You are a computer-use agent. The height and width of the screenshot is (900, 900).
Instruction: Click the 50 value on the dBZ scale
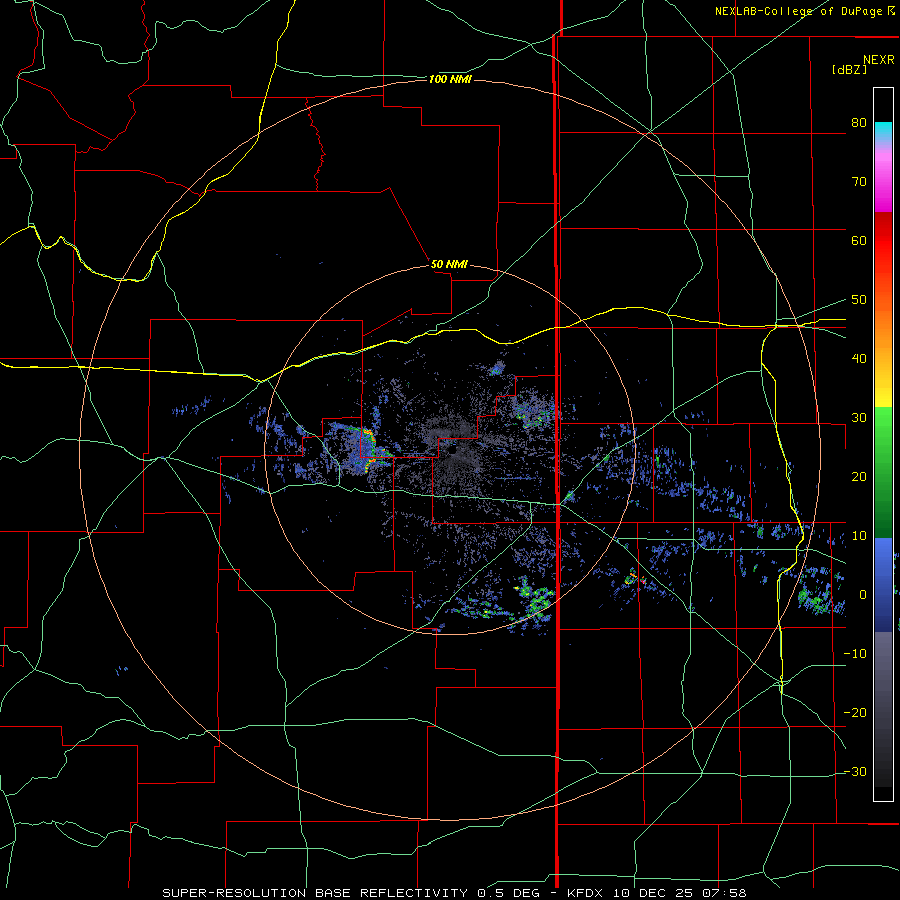click(859, 300)
